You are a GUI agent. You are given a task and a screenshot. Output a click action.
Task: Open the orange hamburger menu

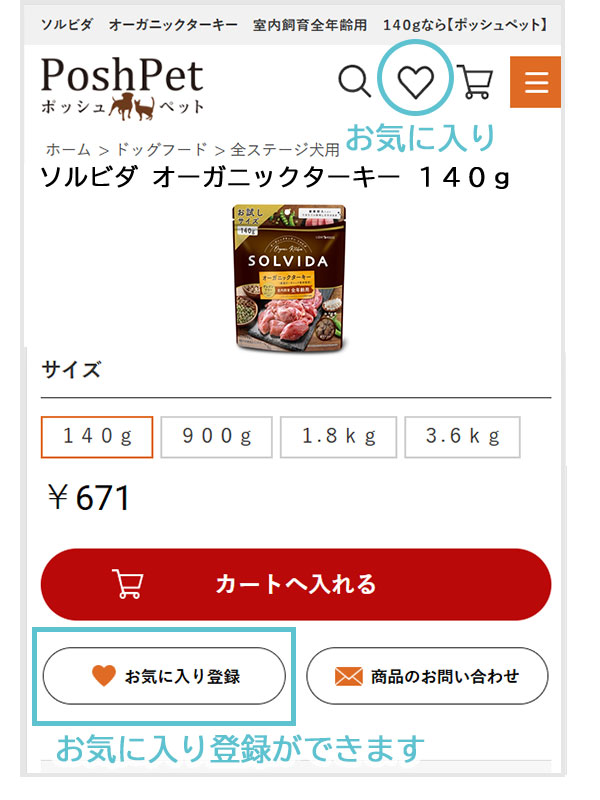pyautogui.click(x=536, y=82)
